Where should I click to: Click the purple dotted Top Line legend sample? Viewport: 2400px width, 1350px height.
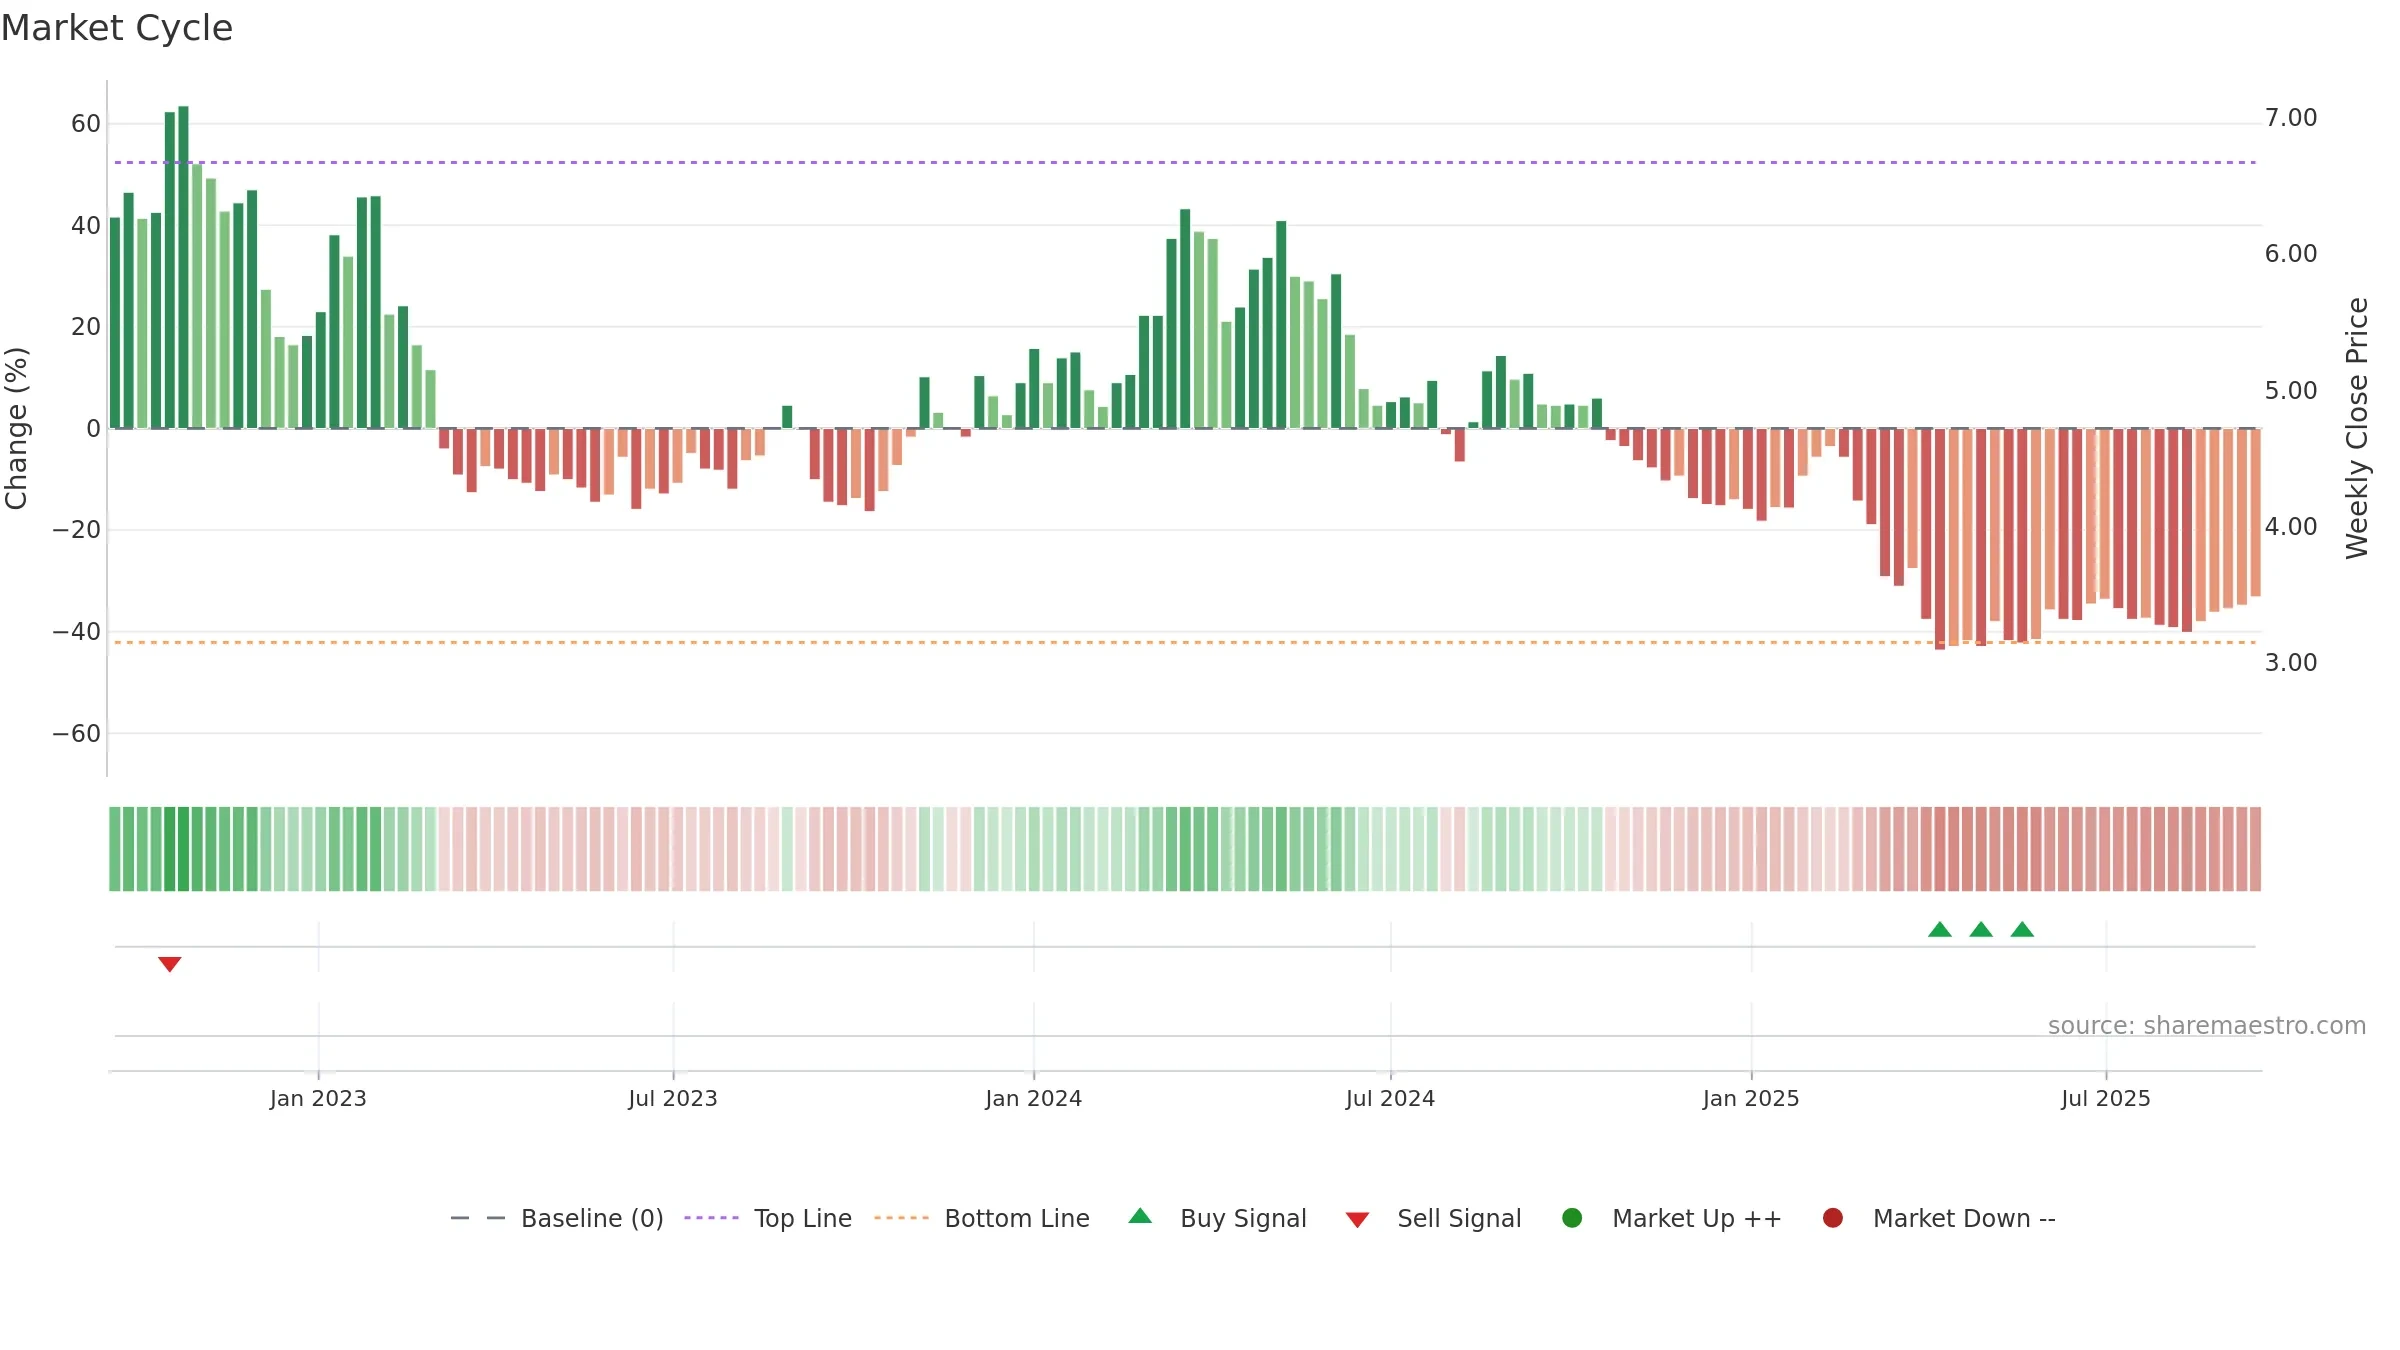(x=711, y=1218)
